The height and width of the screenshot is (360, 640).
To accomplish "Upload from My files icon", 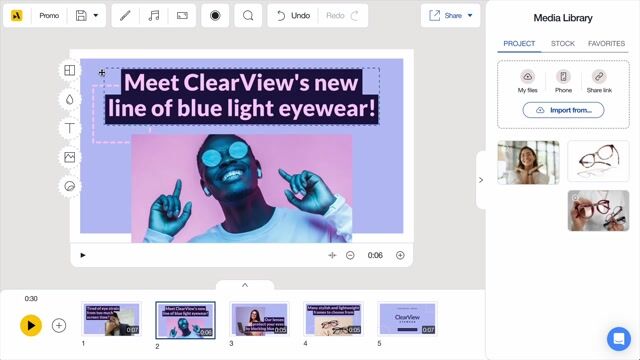I will [527, 76].
